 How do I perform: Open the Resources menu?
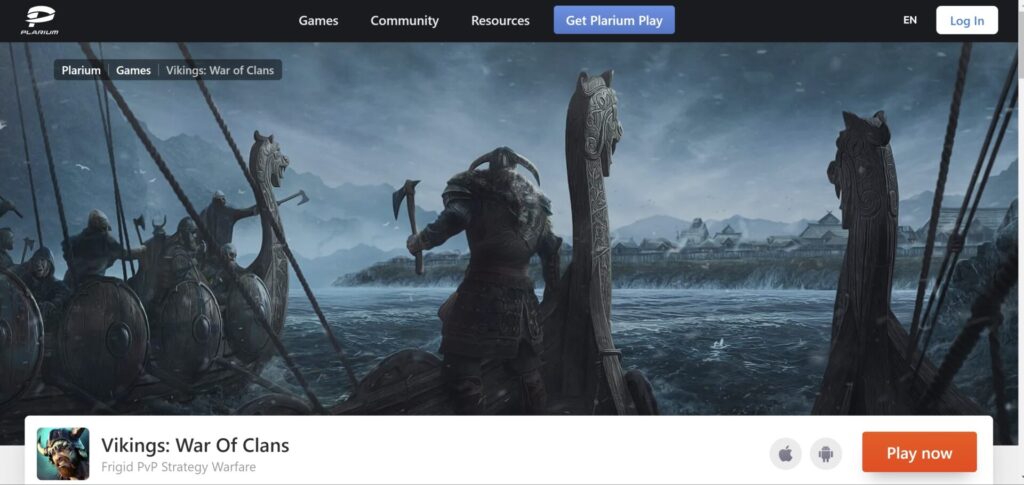point(500,21)
